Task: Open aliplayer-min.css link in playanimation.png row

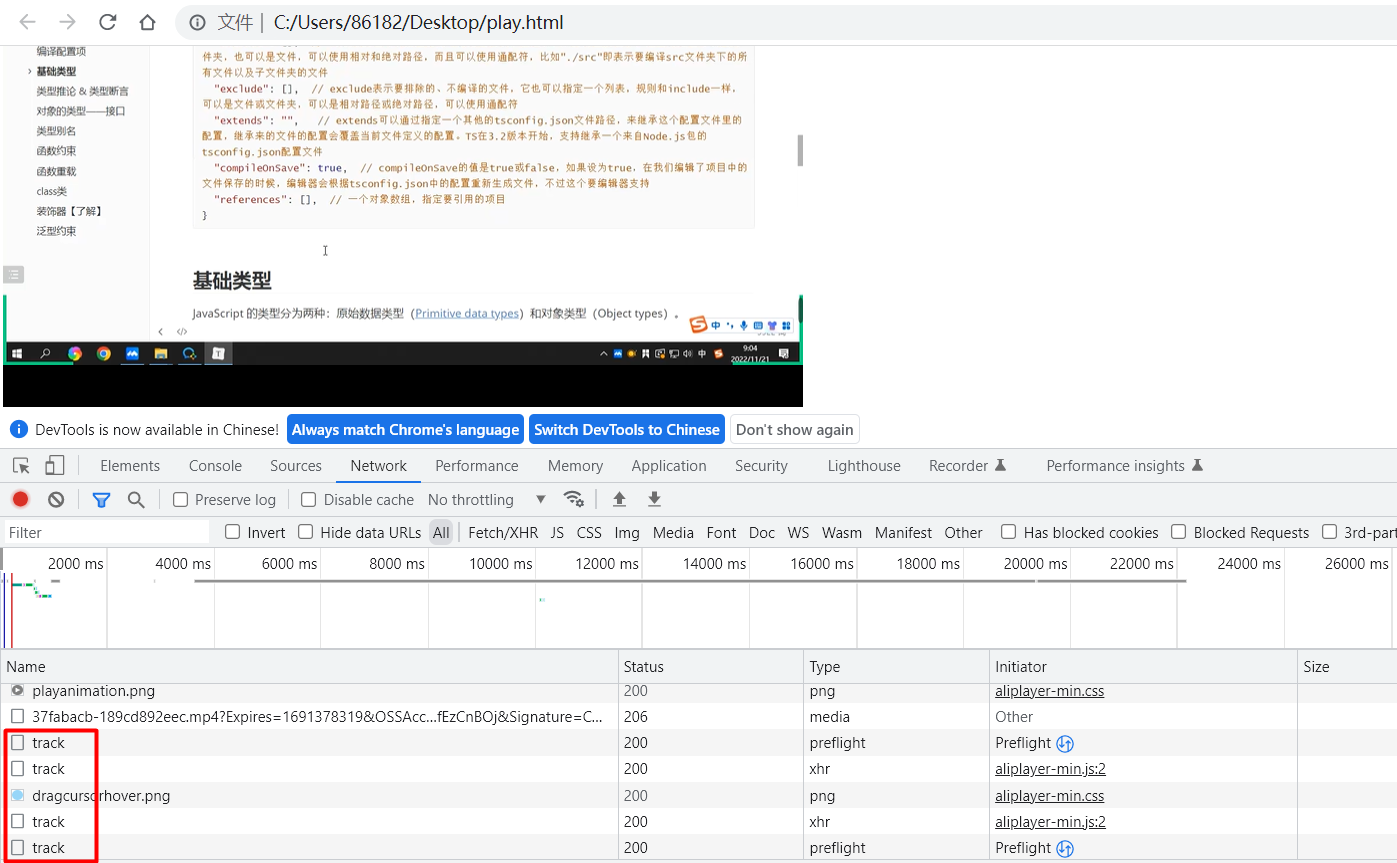Action: tap(1049, 690)
